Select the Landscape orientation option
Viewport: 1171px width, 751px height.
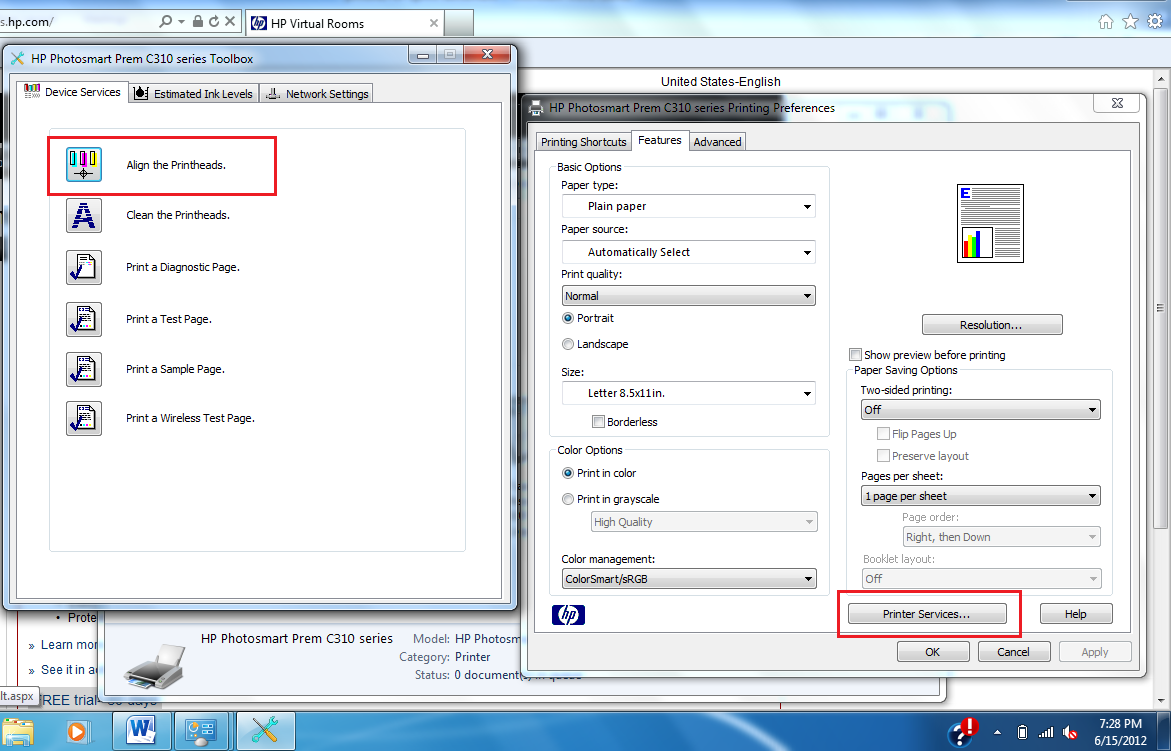pos(568,344)
